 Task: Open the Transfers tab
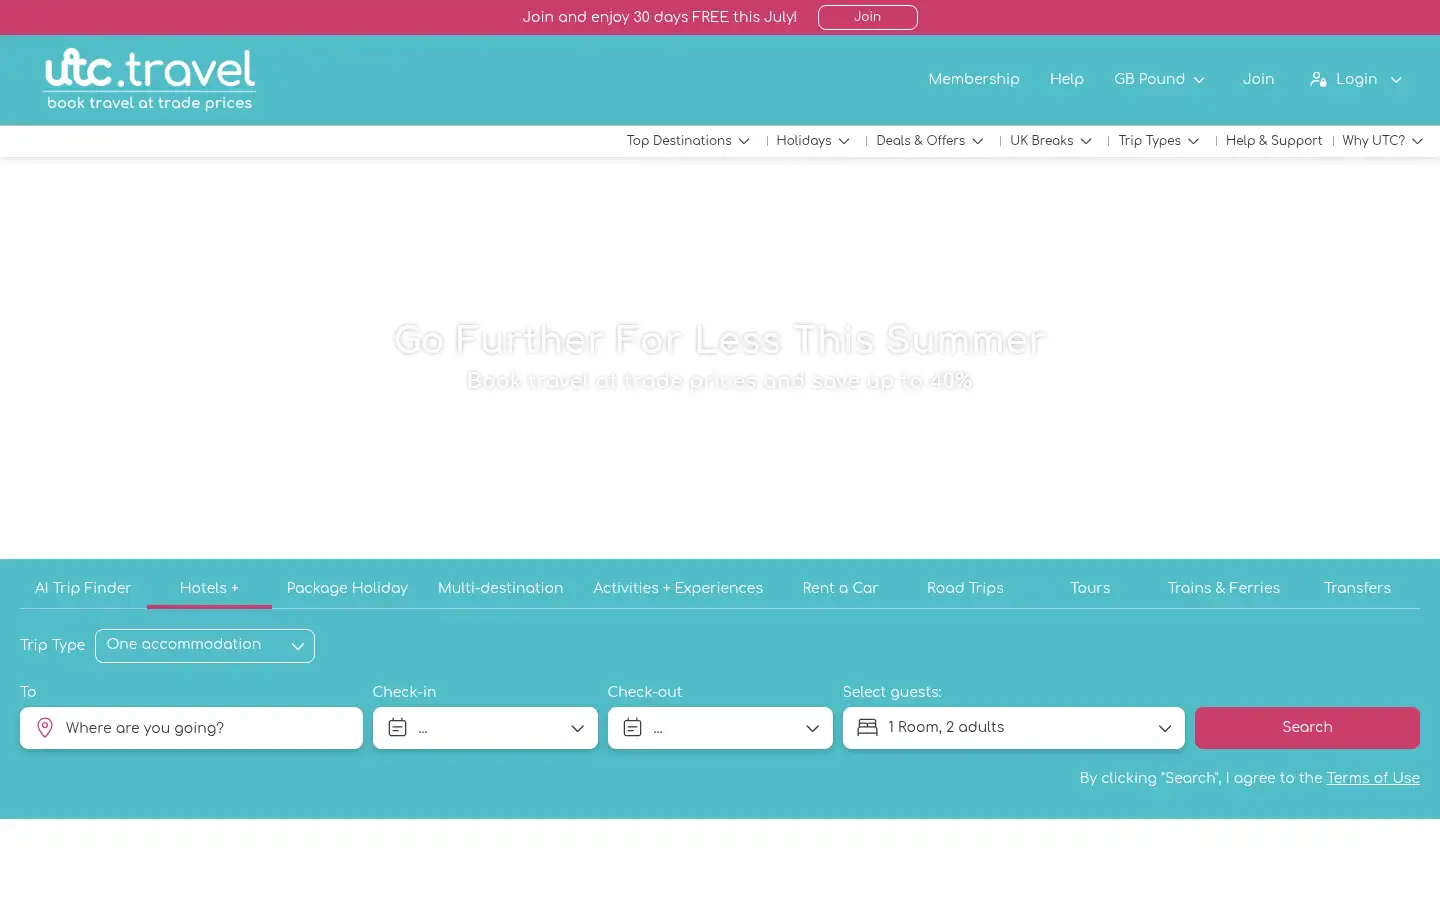coord(1357,588)
